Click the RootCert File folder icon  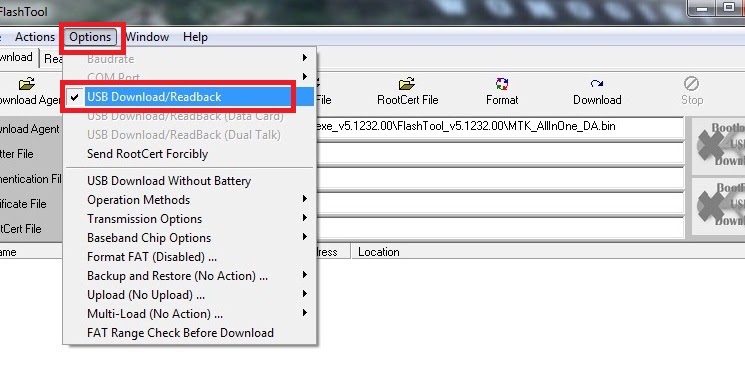click(x=407, y=84)
